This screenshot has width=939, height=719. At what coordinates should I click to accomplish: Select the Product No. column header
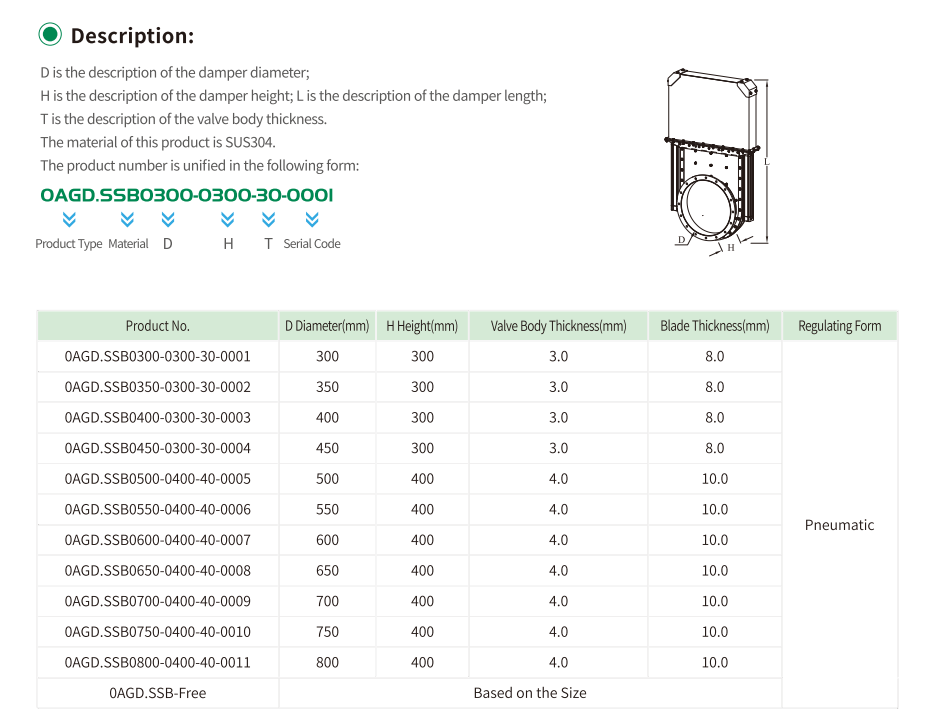coord(157,326)
